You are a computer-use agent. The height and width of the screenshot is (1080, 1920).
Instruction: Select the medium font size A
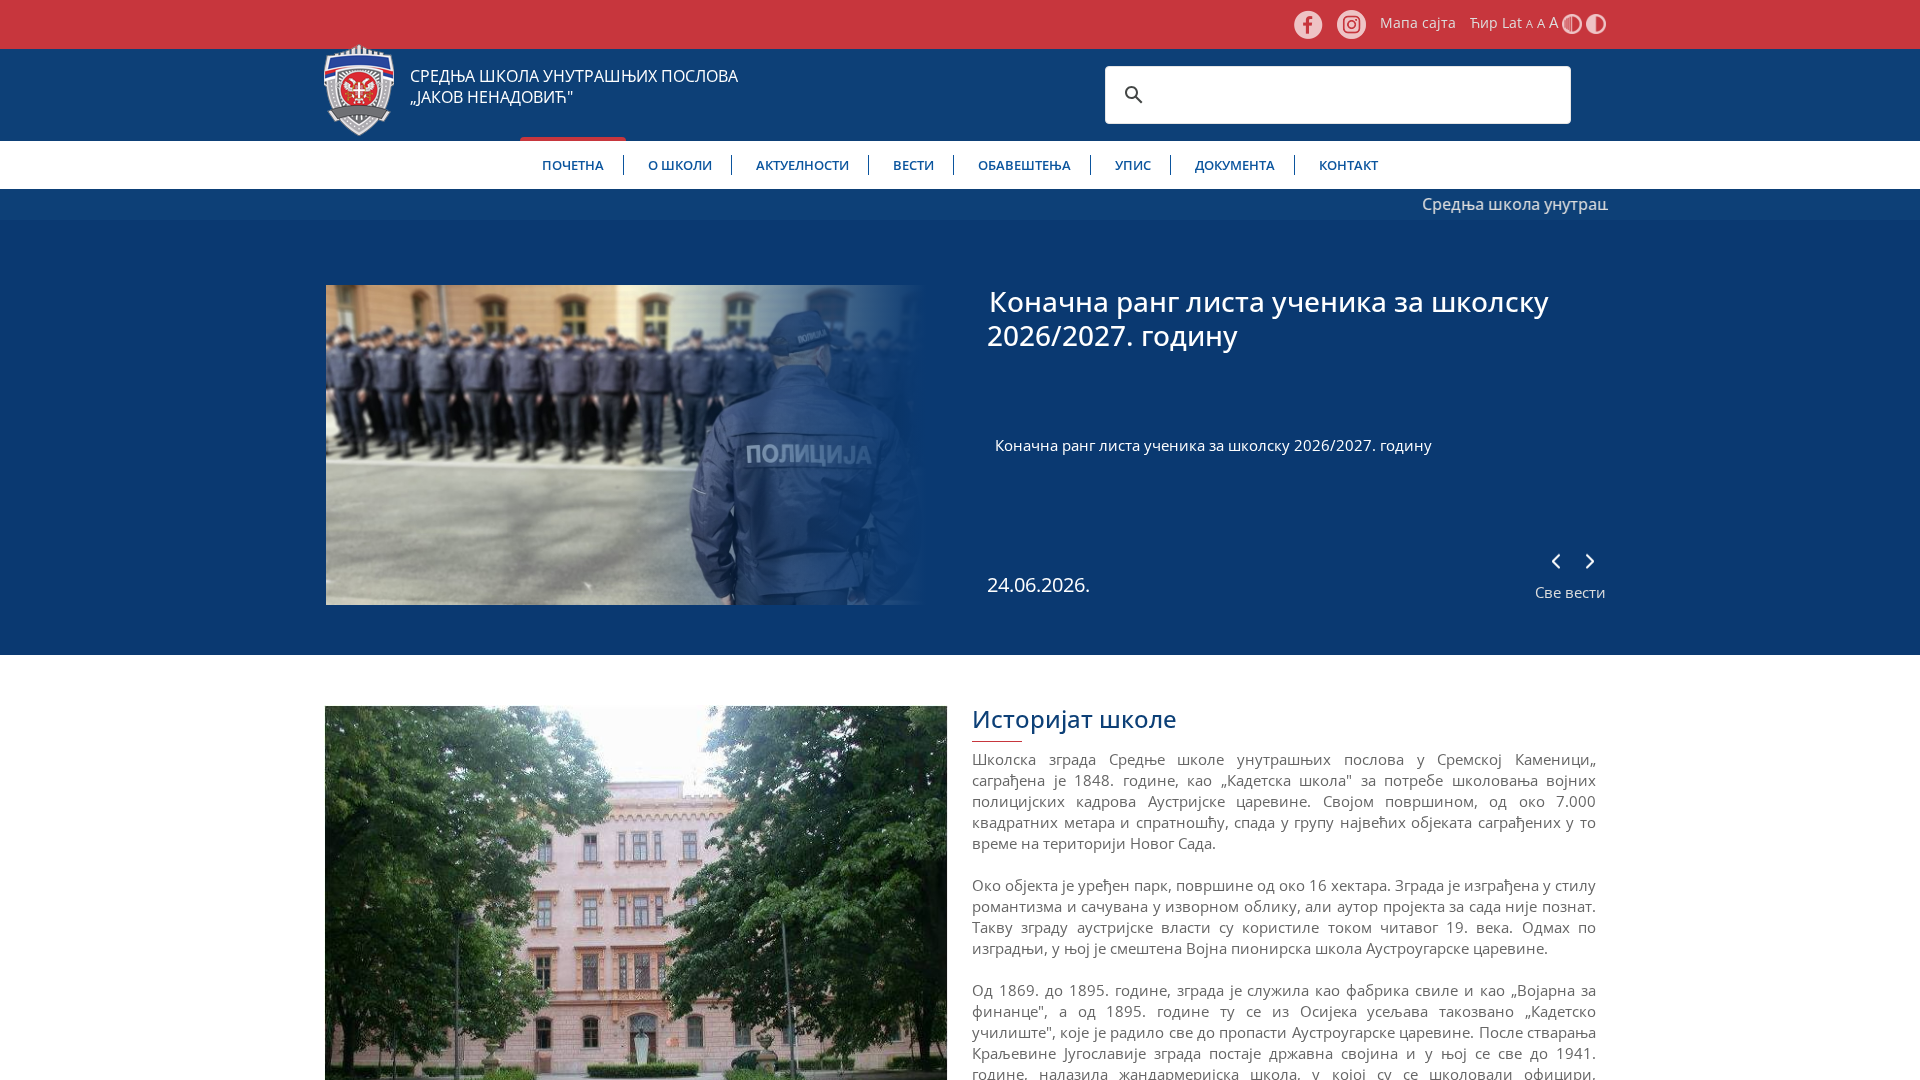(x=1541, y=24)
